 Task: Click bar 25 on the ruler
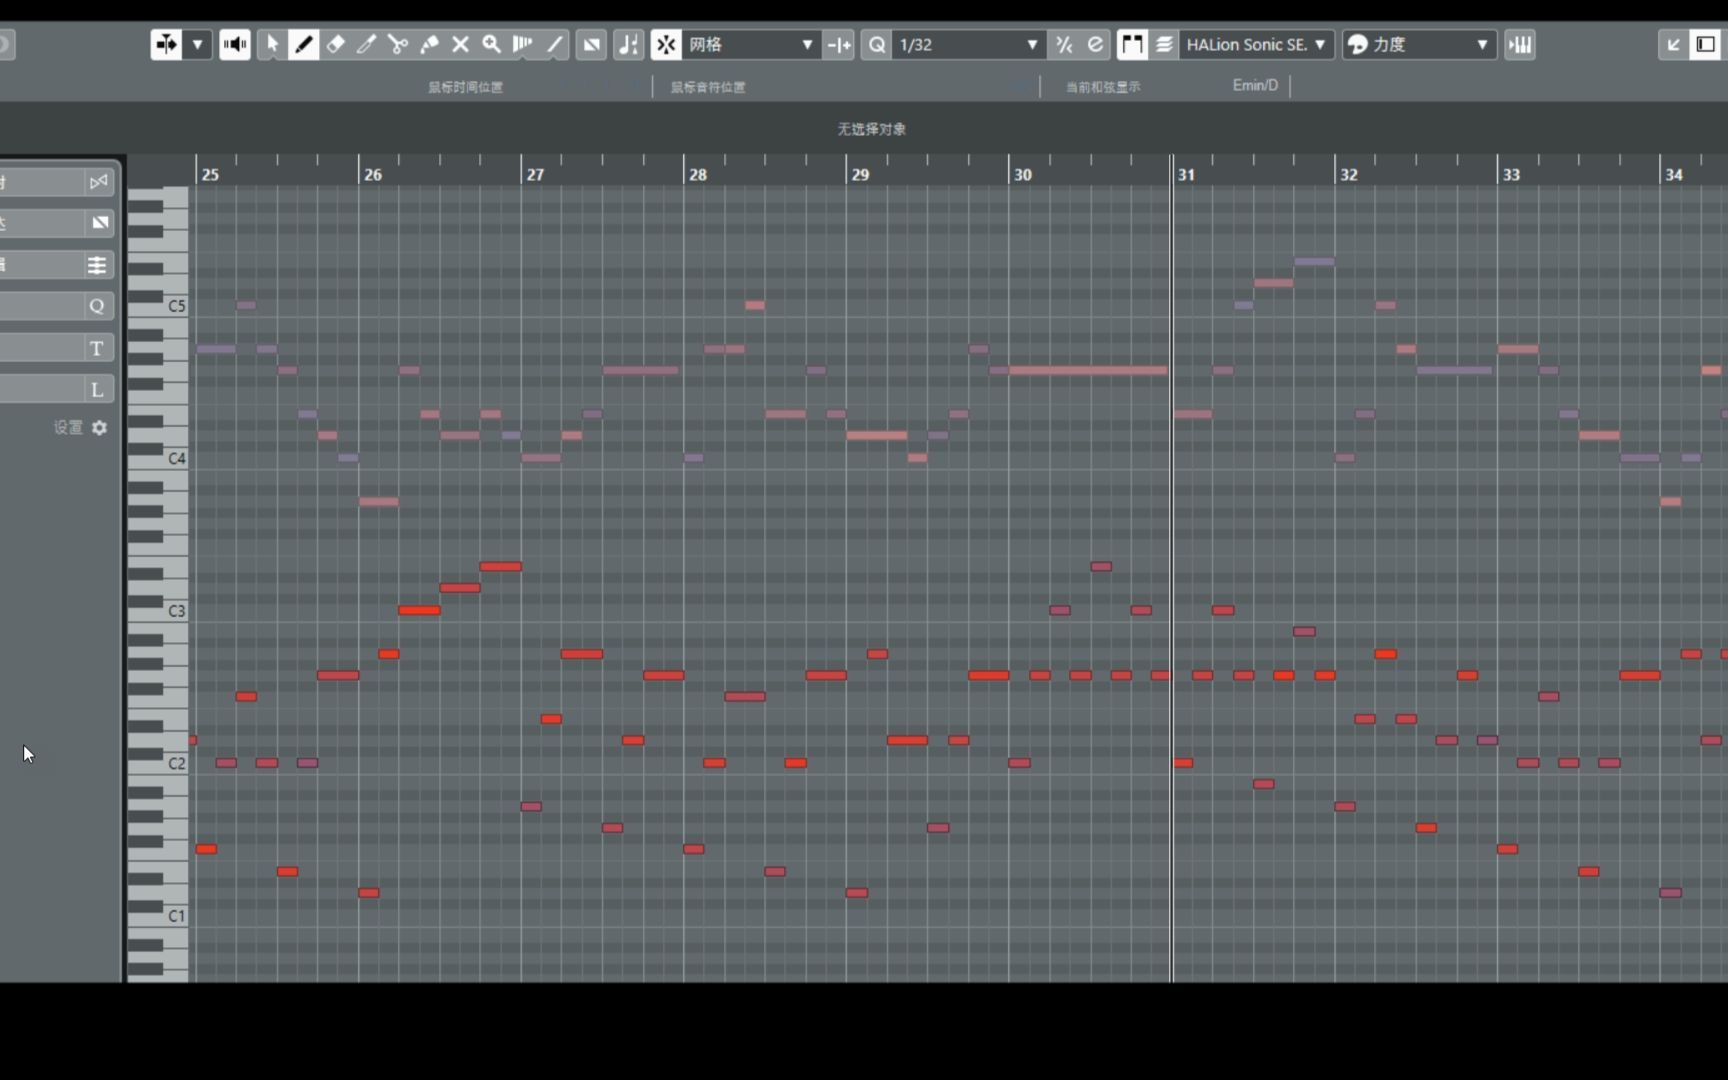point(210,174)
